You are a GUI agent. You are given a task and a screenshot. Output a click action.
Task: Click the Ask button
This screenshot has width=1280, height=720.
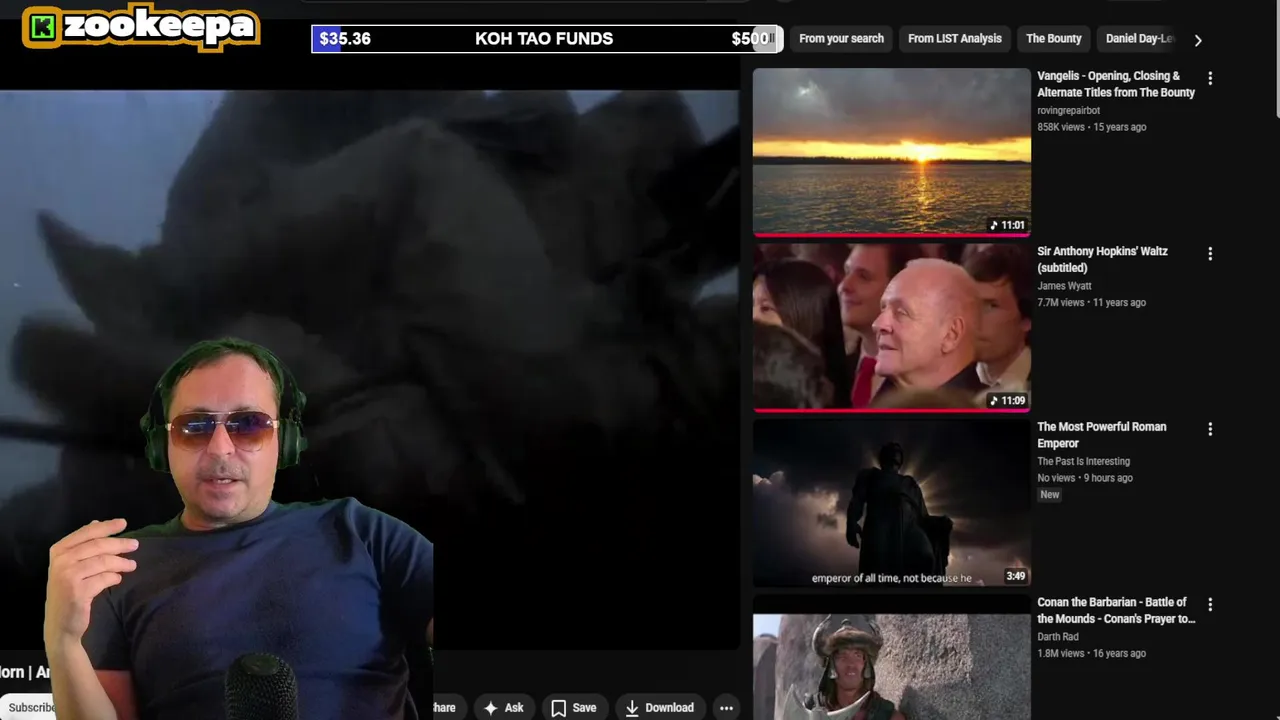(503, 707)
